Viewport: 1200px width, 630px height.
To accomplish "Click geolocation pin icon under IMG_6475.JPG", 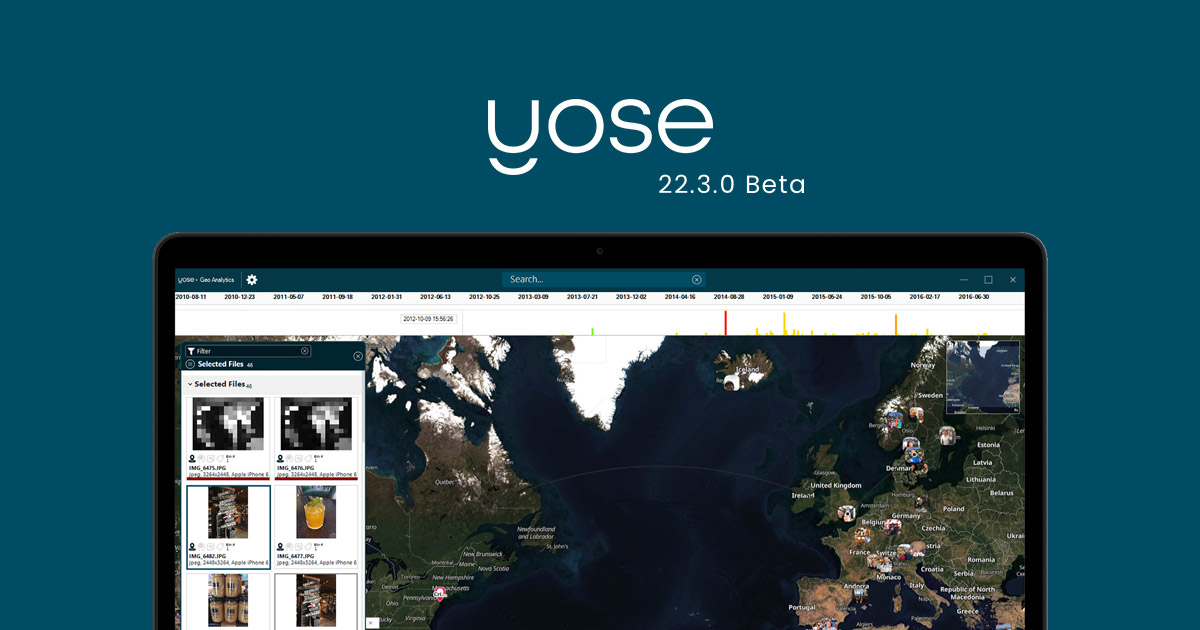I will coord(192,459).
